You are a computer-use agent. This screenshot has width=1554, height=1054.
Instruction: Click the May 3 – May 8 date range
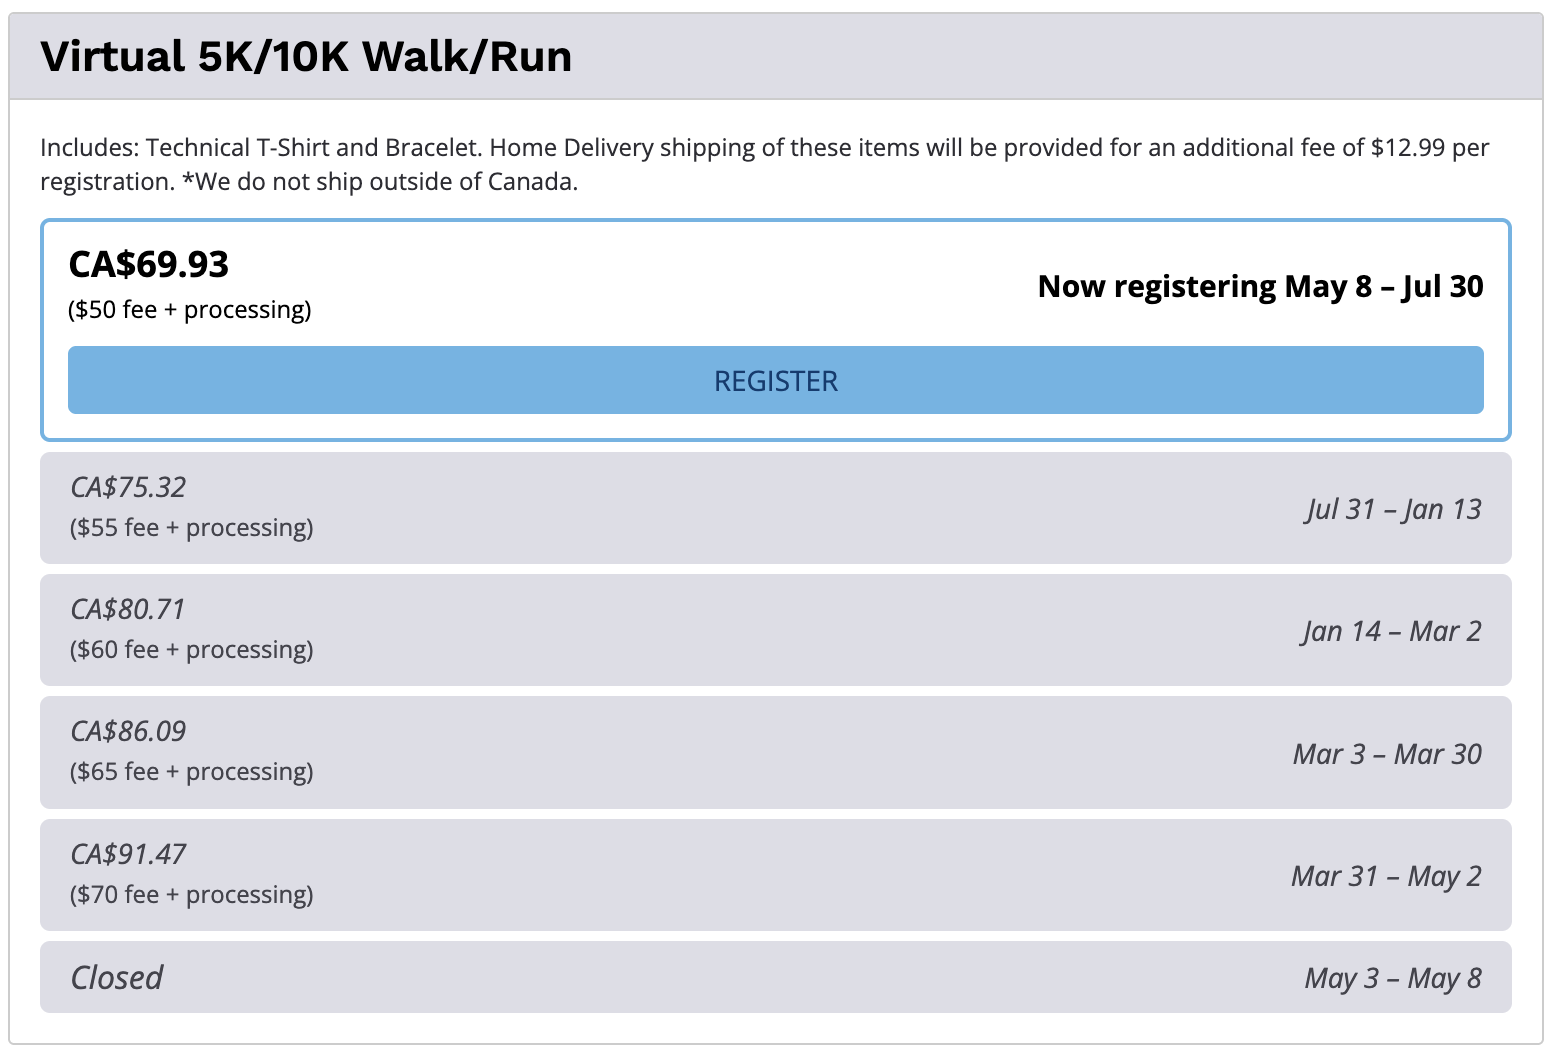click(x=1393, y=978)
